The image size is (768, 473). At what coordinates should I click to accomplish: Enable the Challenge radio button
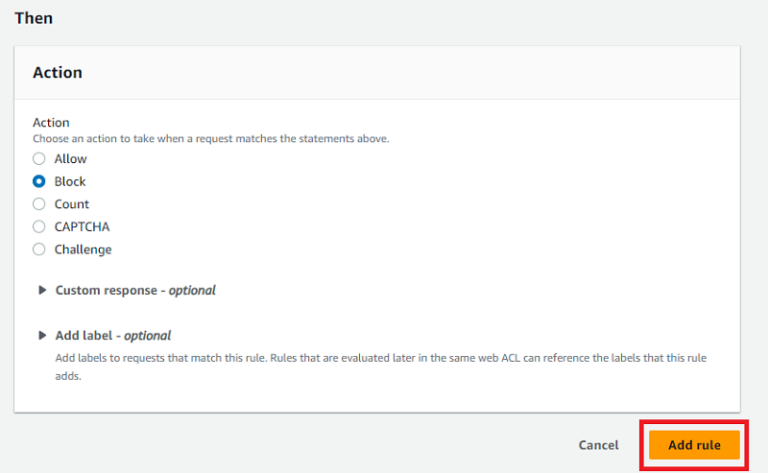(39, 250)
